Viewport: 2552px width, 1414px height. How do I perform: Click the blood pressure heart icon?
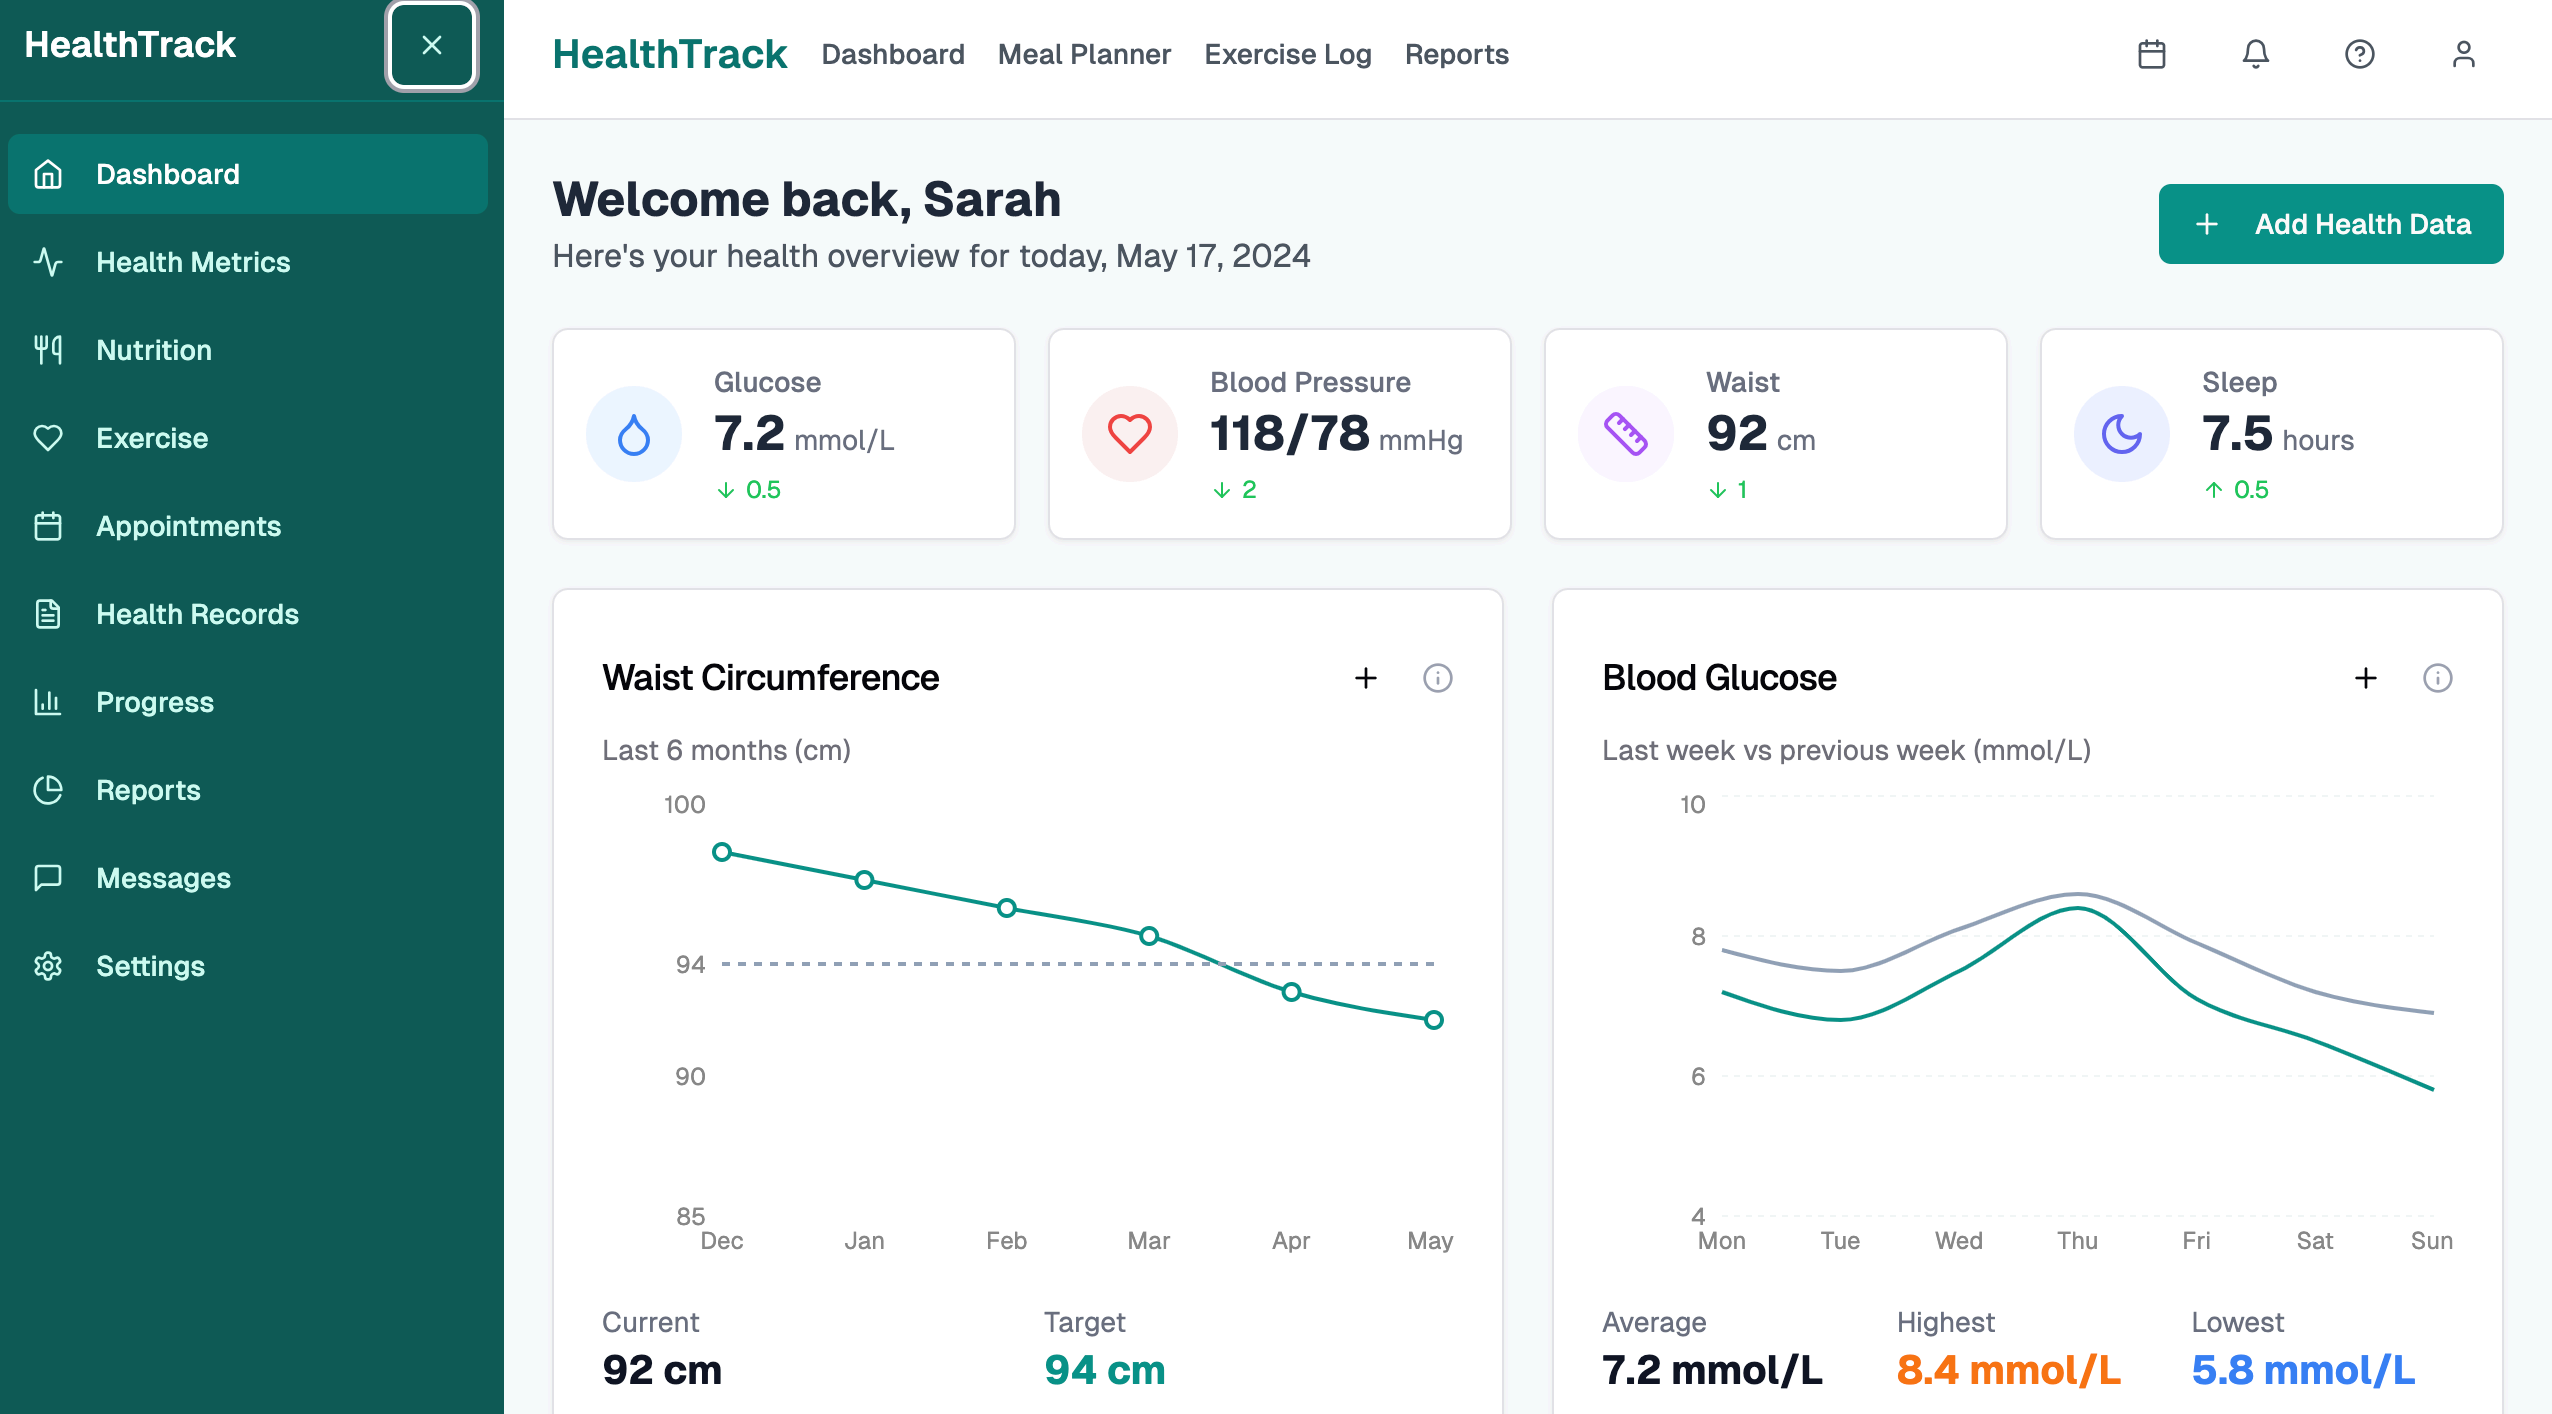(1130, 434)
